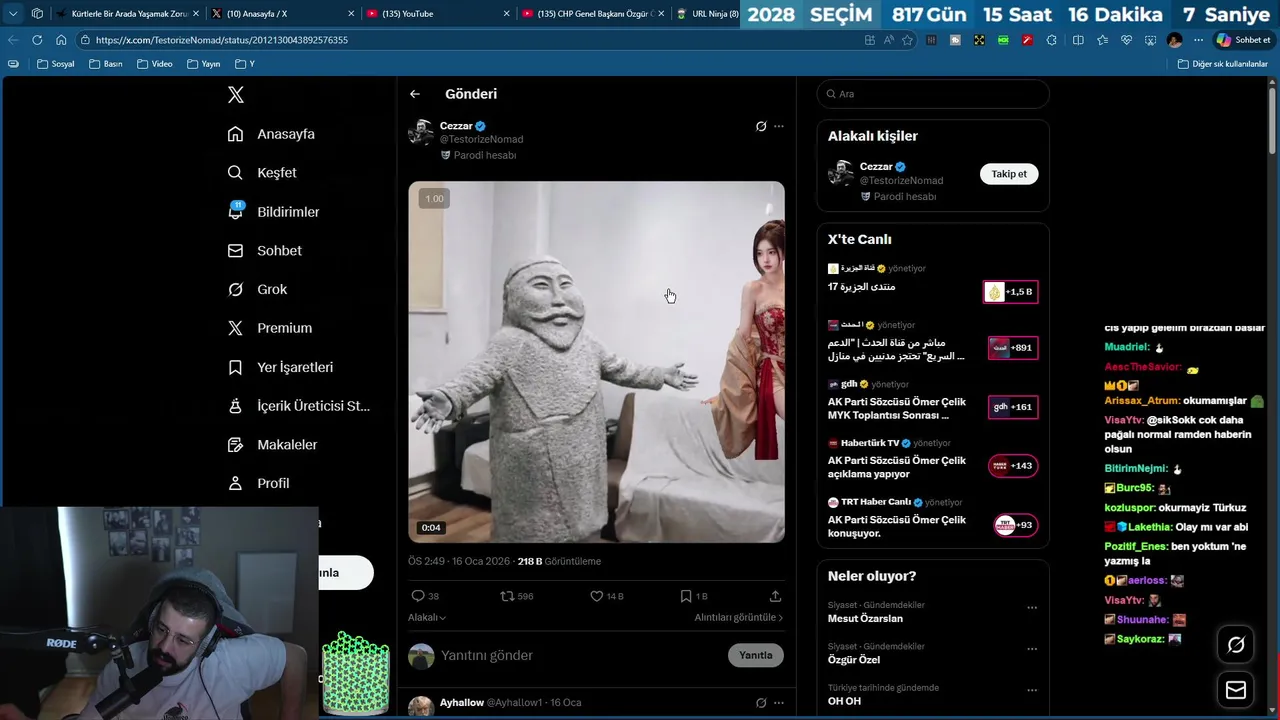1280x720 pixels.
Task: Click the Ara search box
Action: (x=933, y=94)
